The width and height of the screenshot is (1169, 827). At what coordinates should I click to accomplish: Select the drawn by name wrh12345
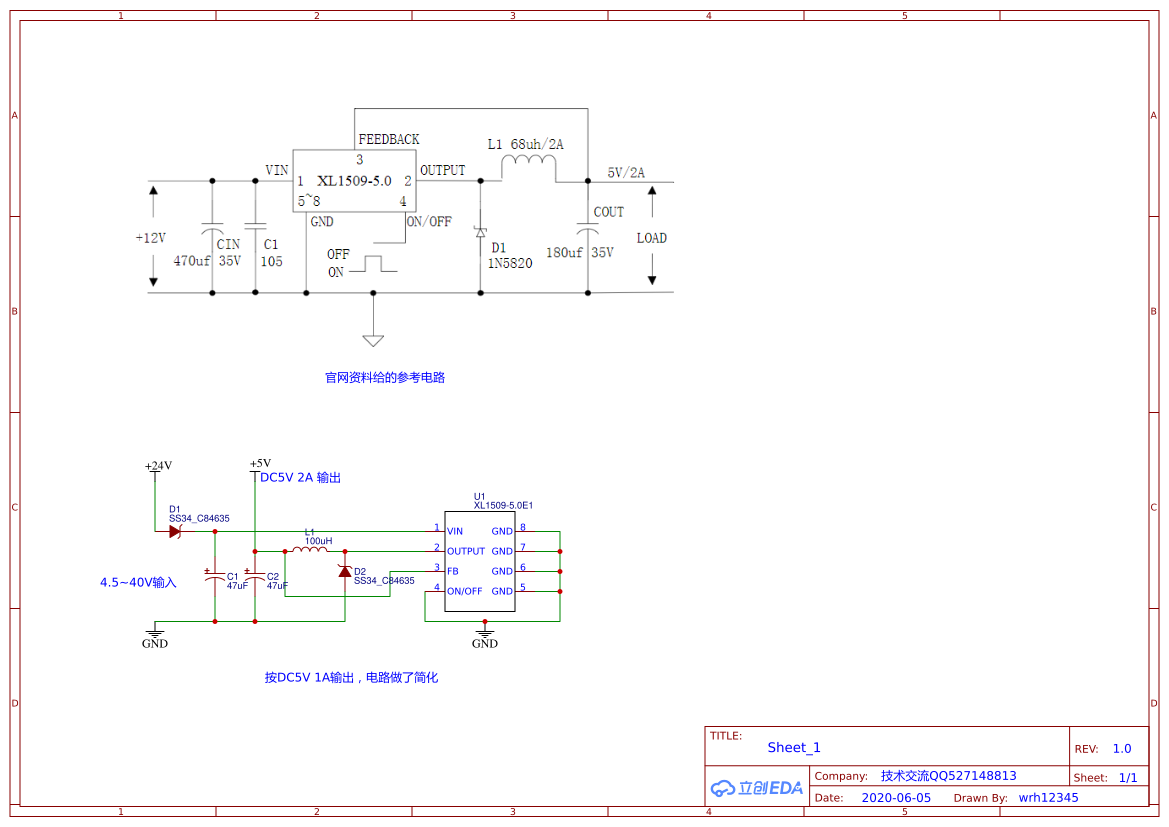tap(1048, 797)
